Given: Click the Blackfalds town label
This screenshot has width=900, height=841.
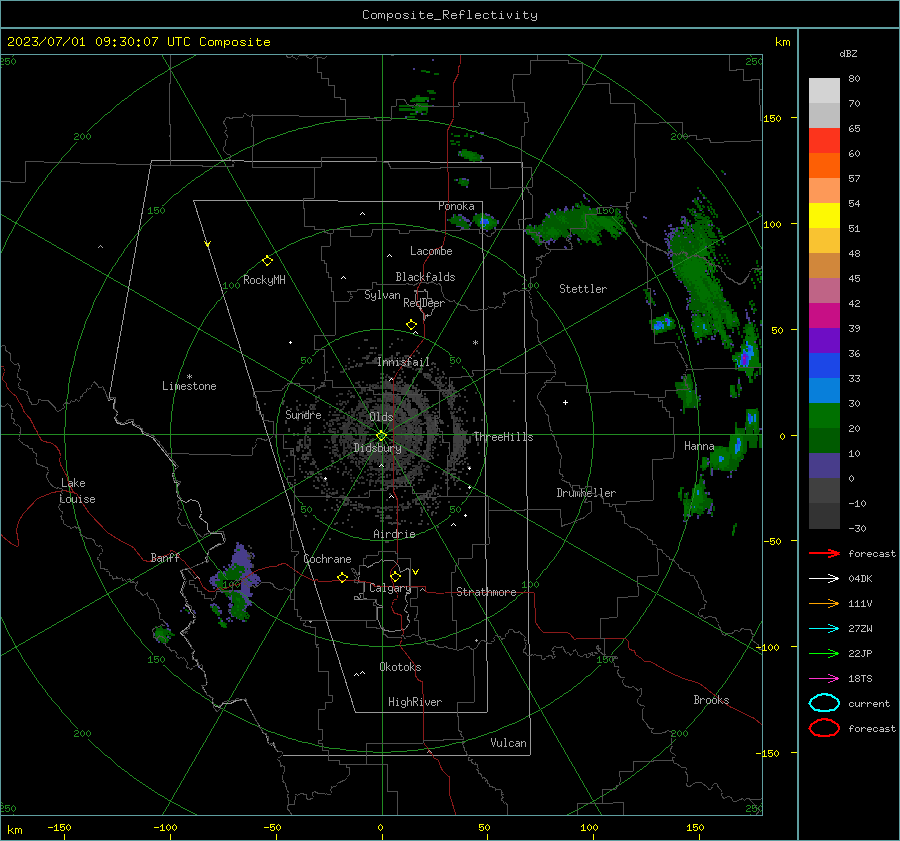Looking at the screenshot, I should tap(425, 277).
